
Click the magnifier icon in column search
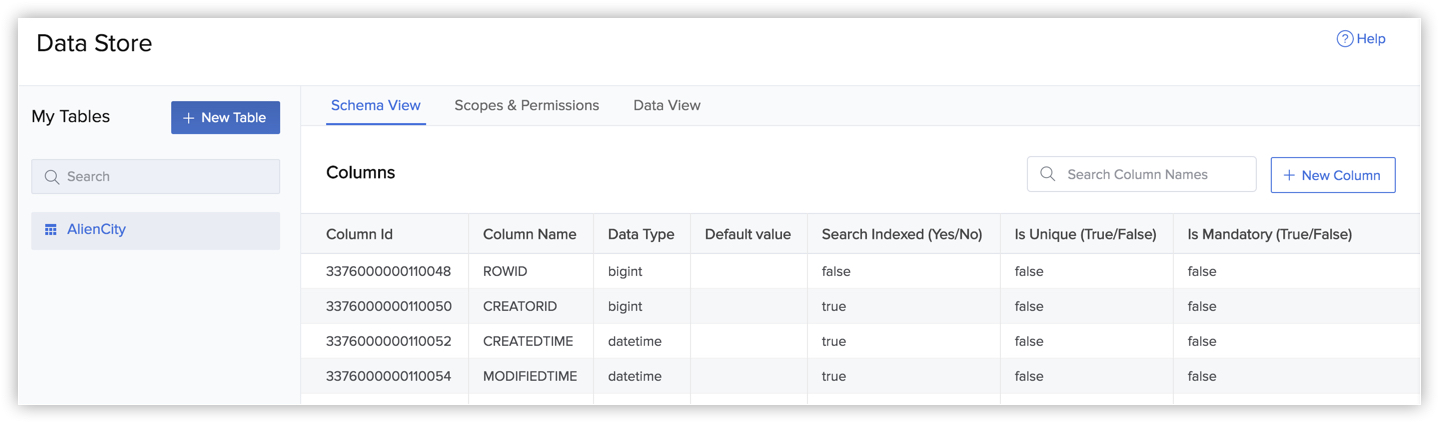(x=1047, y=174)
